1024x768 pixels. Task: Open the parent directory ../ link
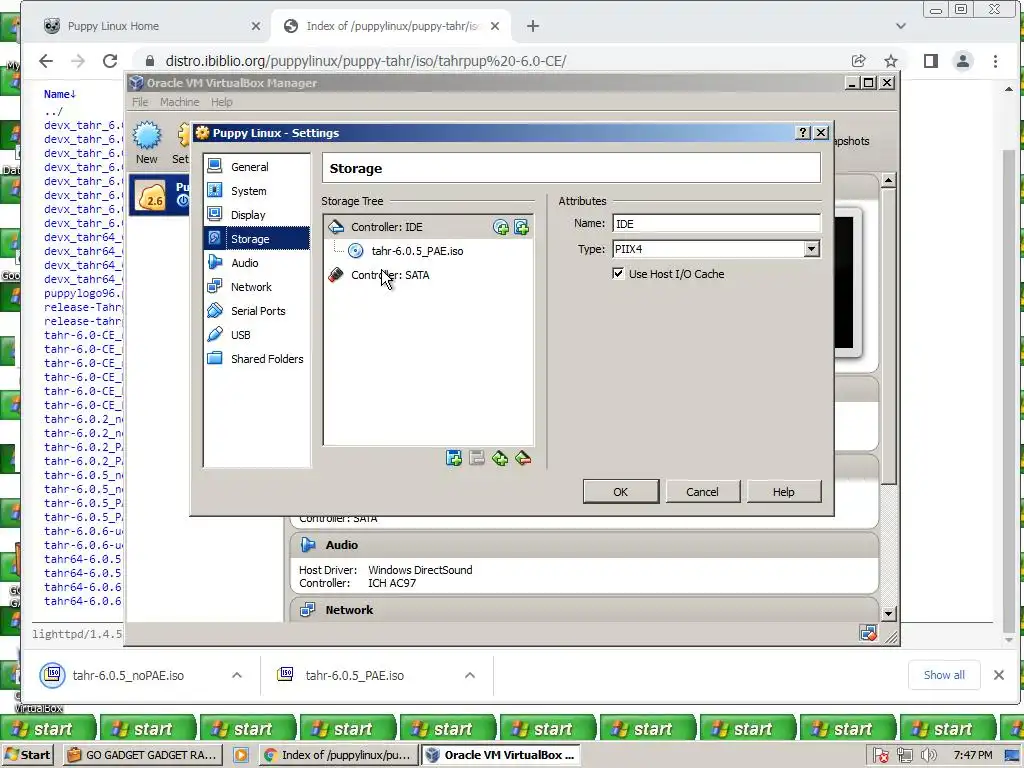(x=54, y=111)
